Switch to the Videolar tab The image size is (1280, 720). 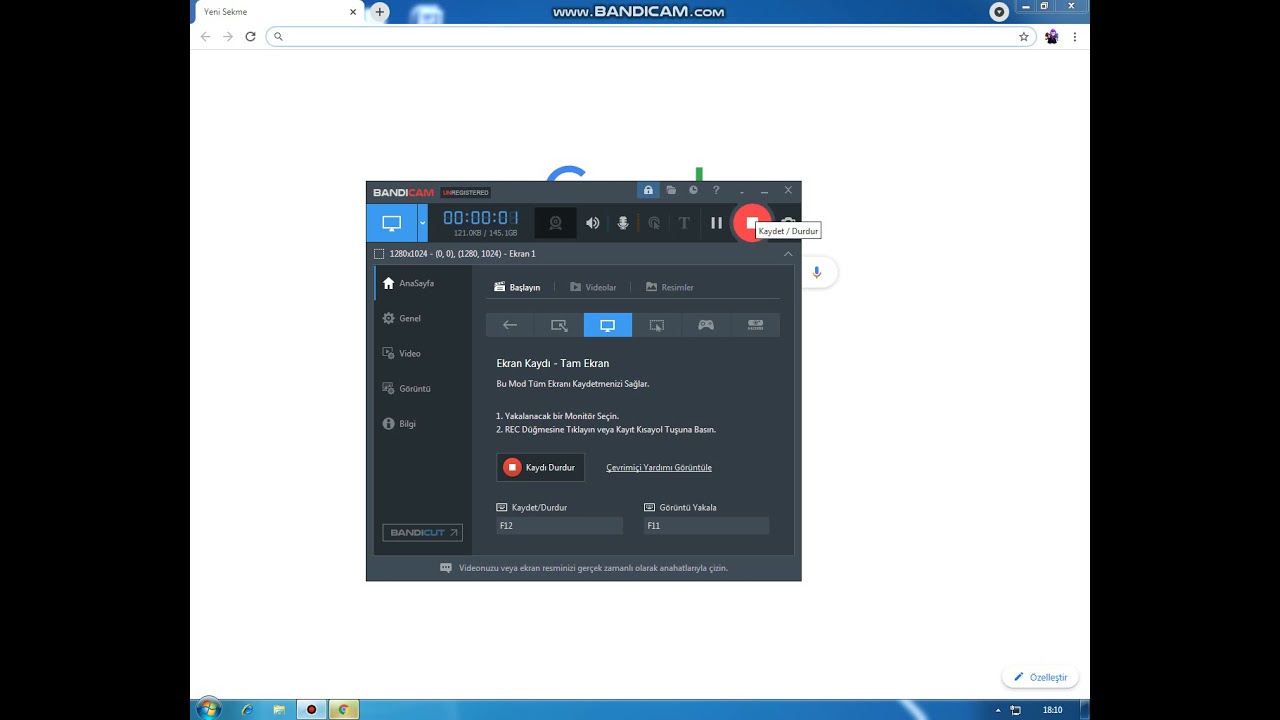[593, 287]
